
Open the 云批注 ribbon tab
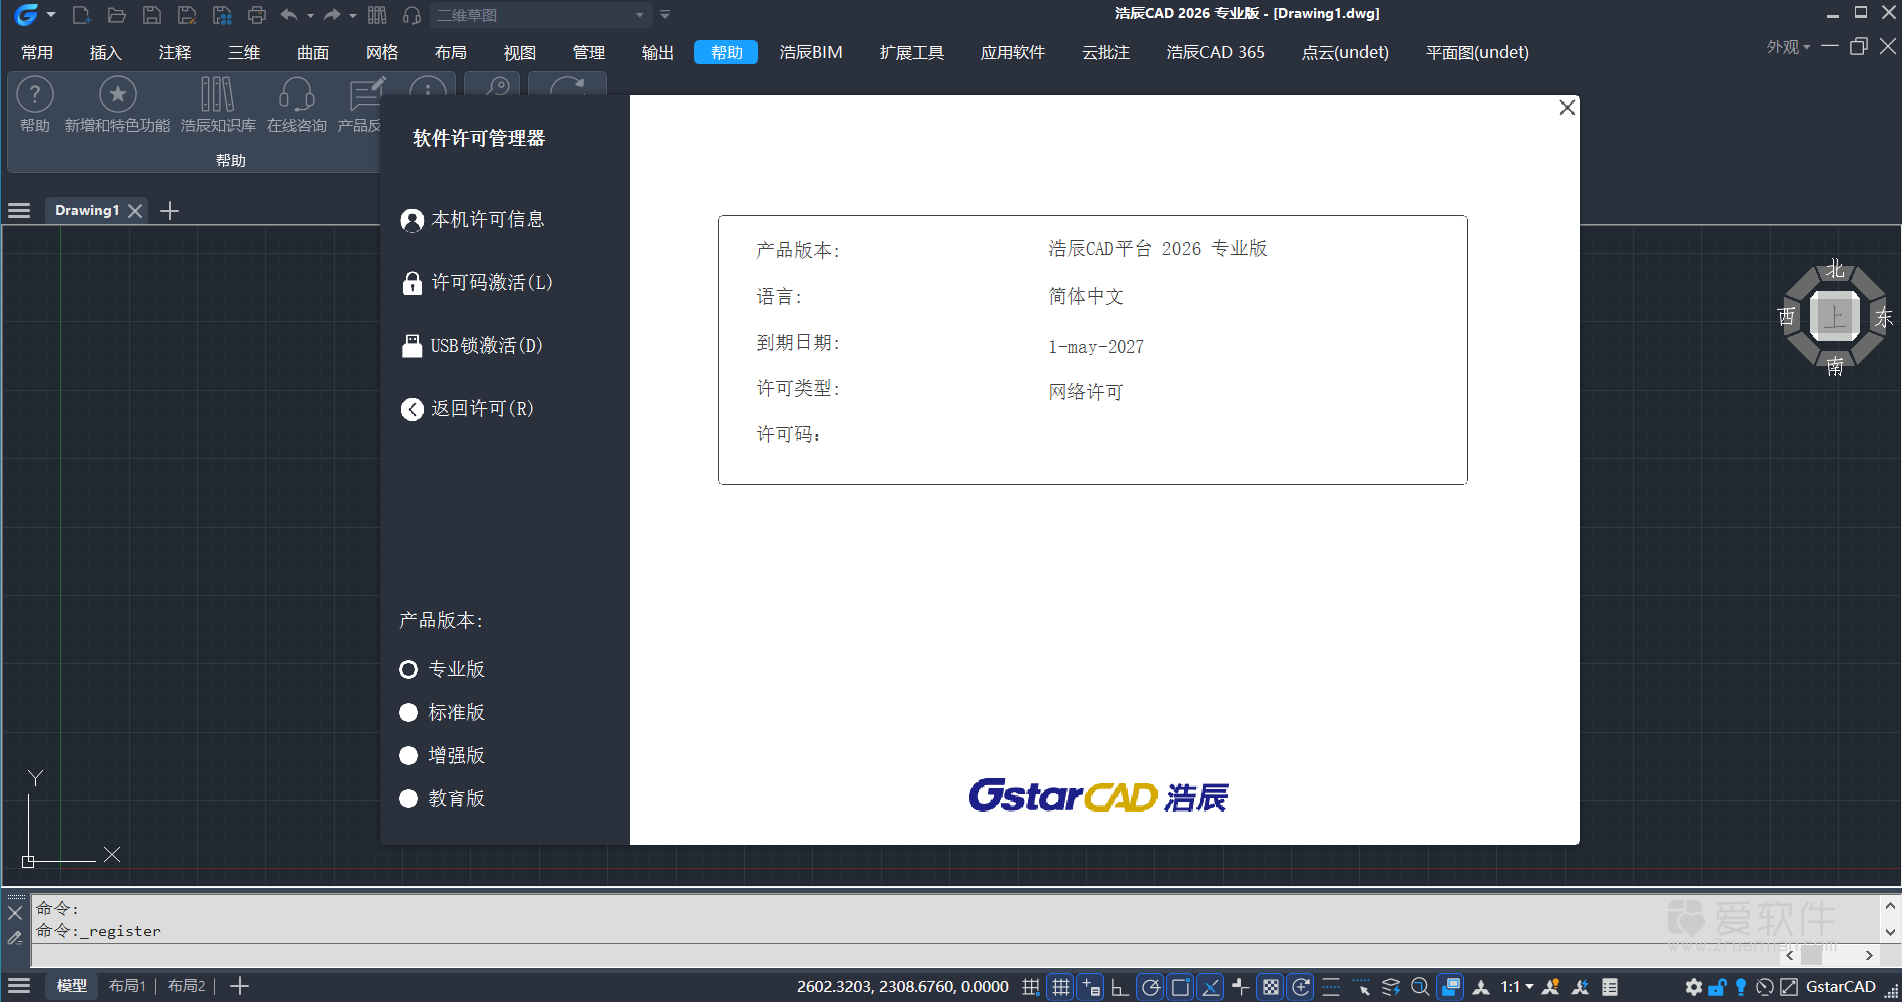1105,52
